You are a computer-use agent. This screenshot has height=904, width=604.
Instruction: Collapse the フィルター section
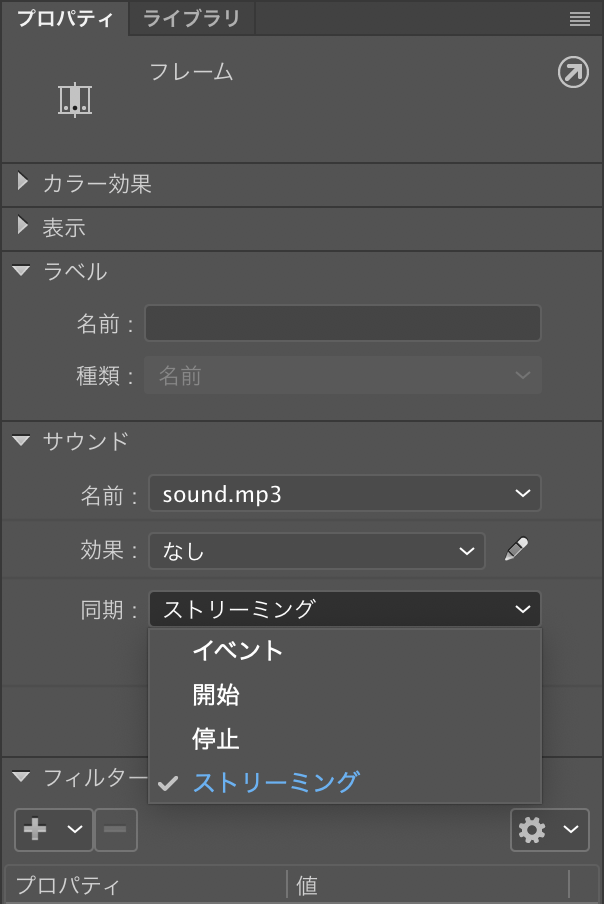pos(21,777)
